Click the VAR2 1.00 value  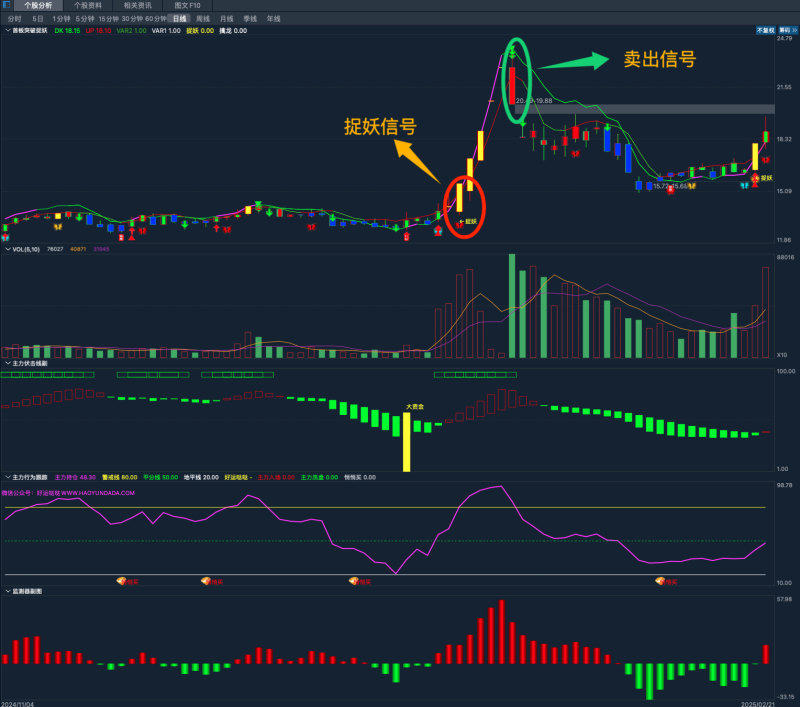[131, 31]
